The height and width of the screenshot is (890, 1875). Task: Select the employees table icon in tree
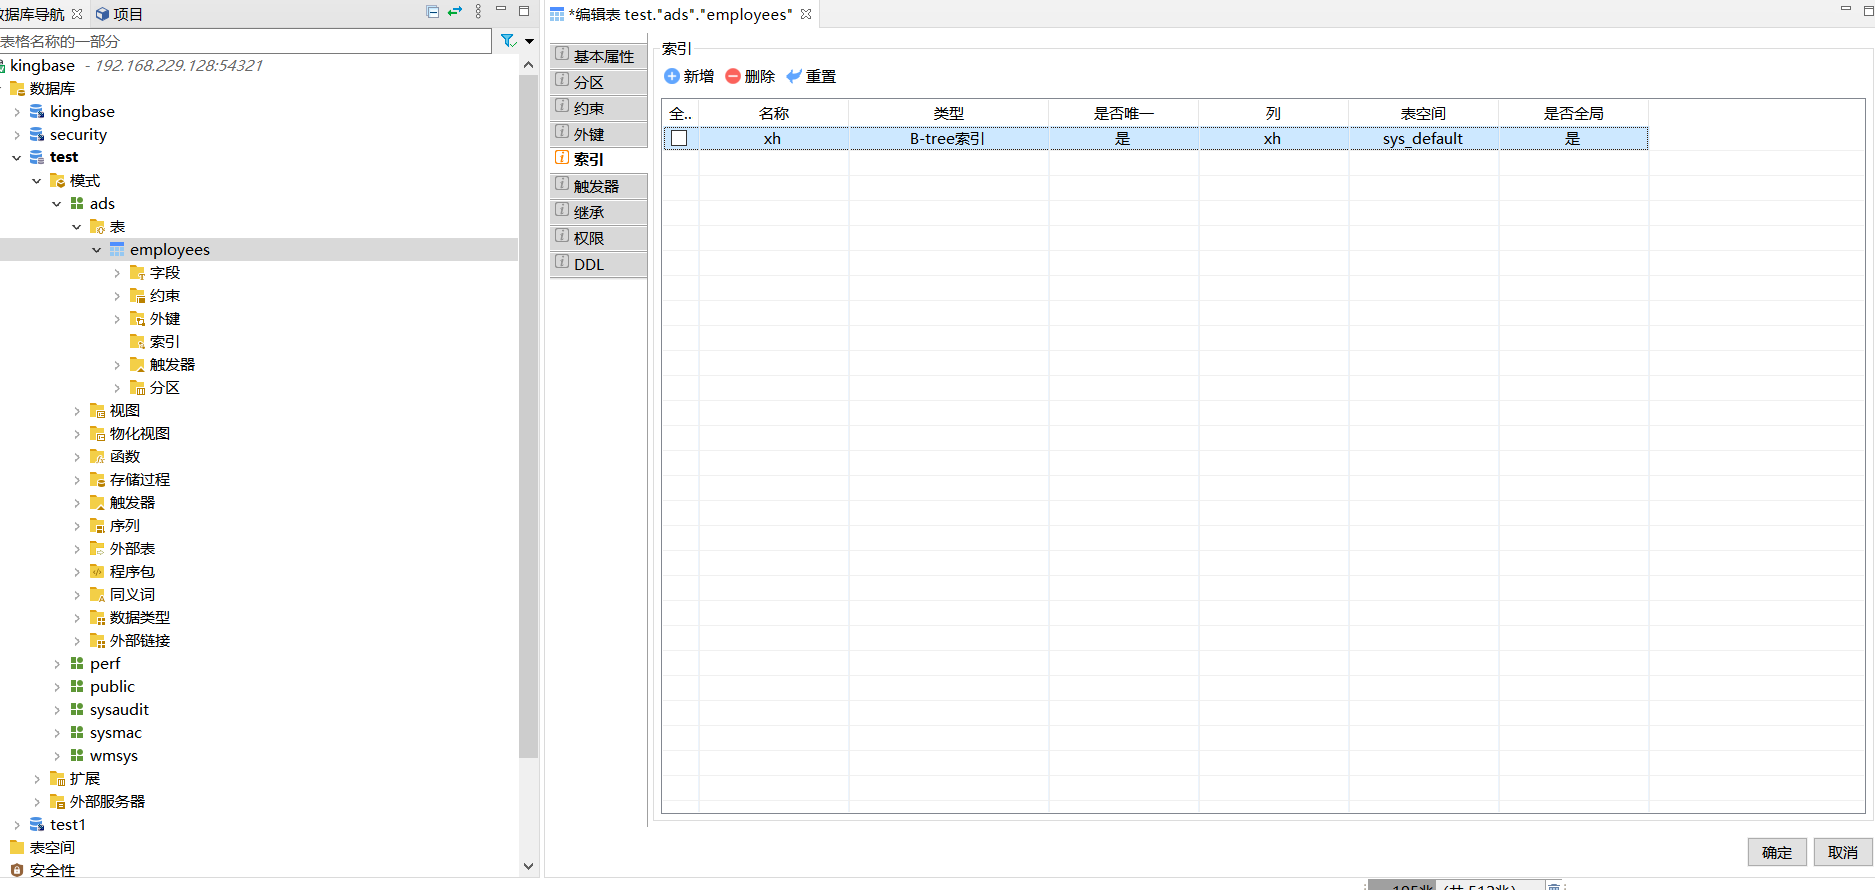click(x=117, y=250)
